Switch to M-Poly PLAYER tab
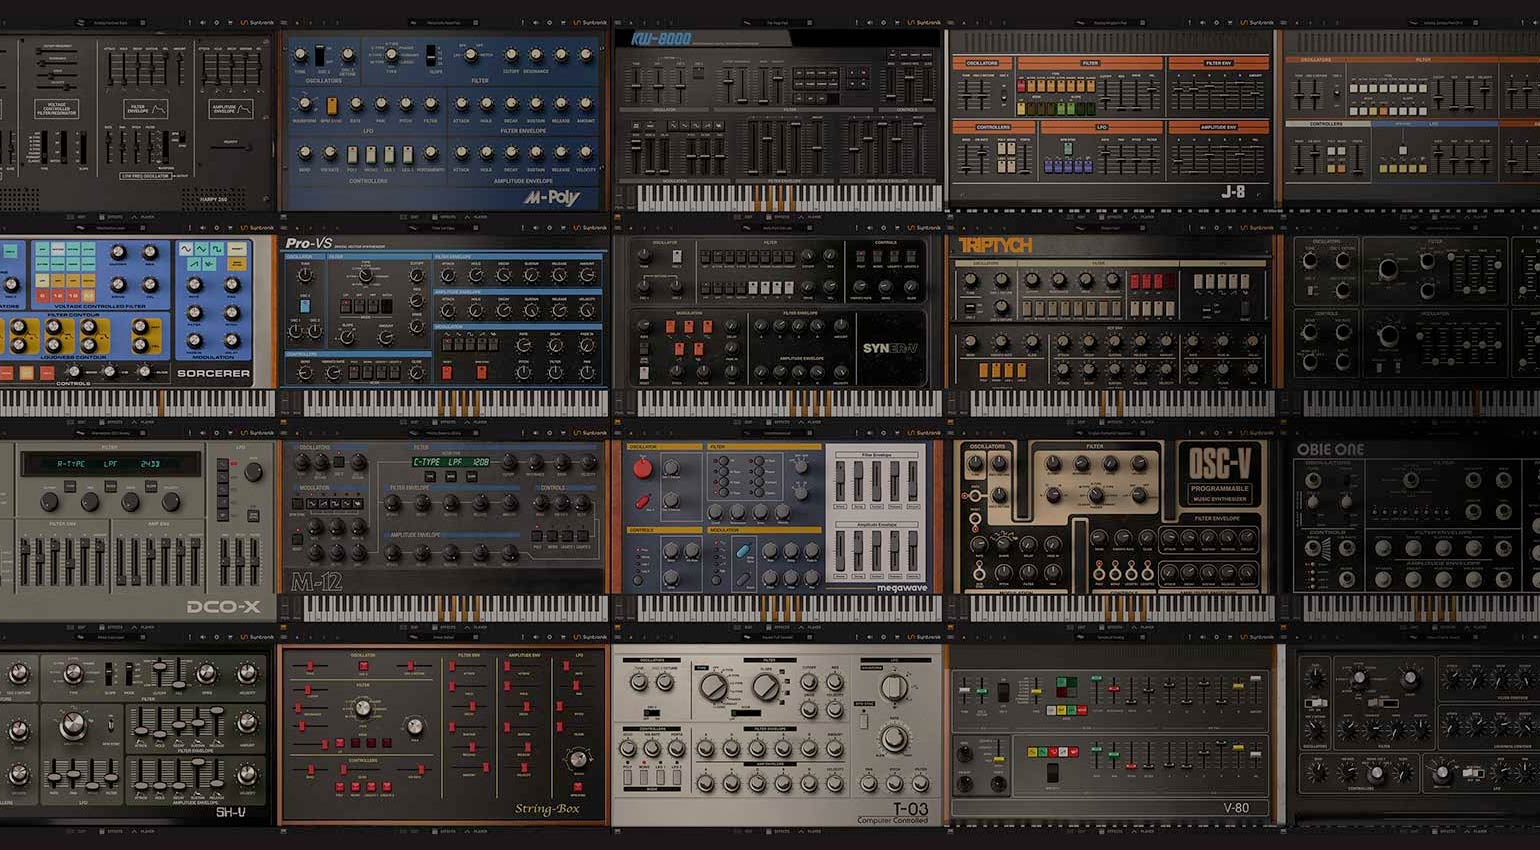This screenshot has width=1540, height=850. (x=475, y=217)
